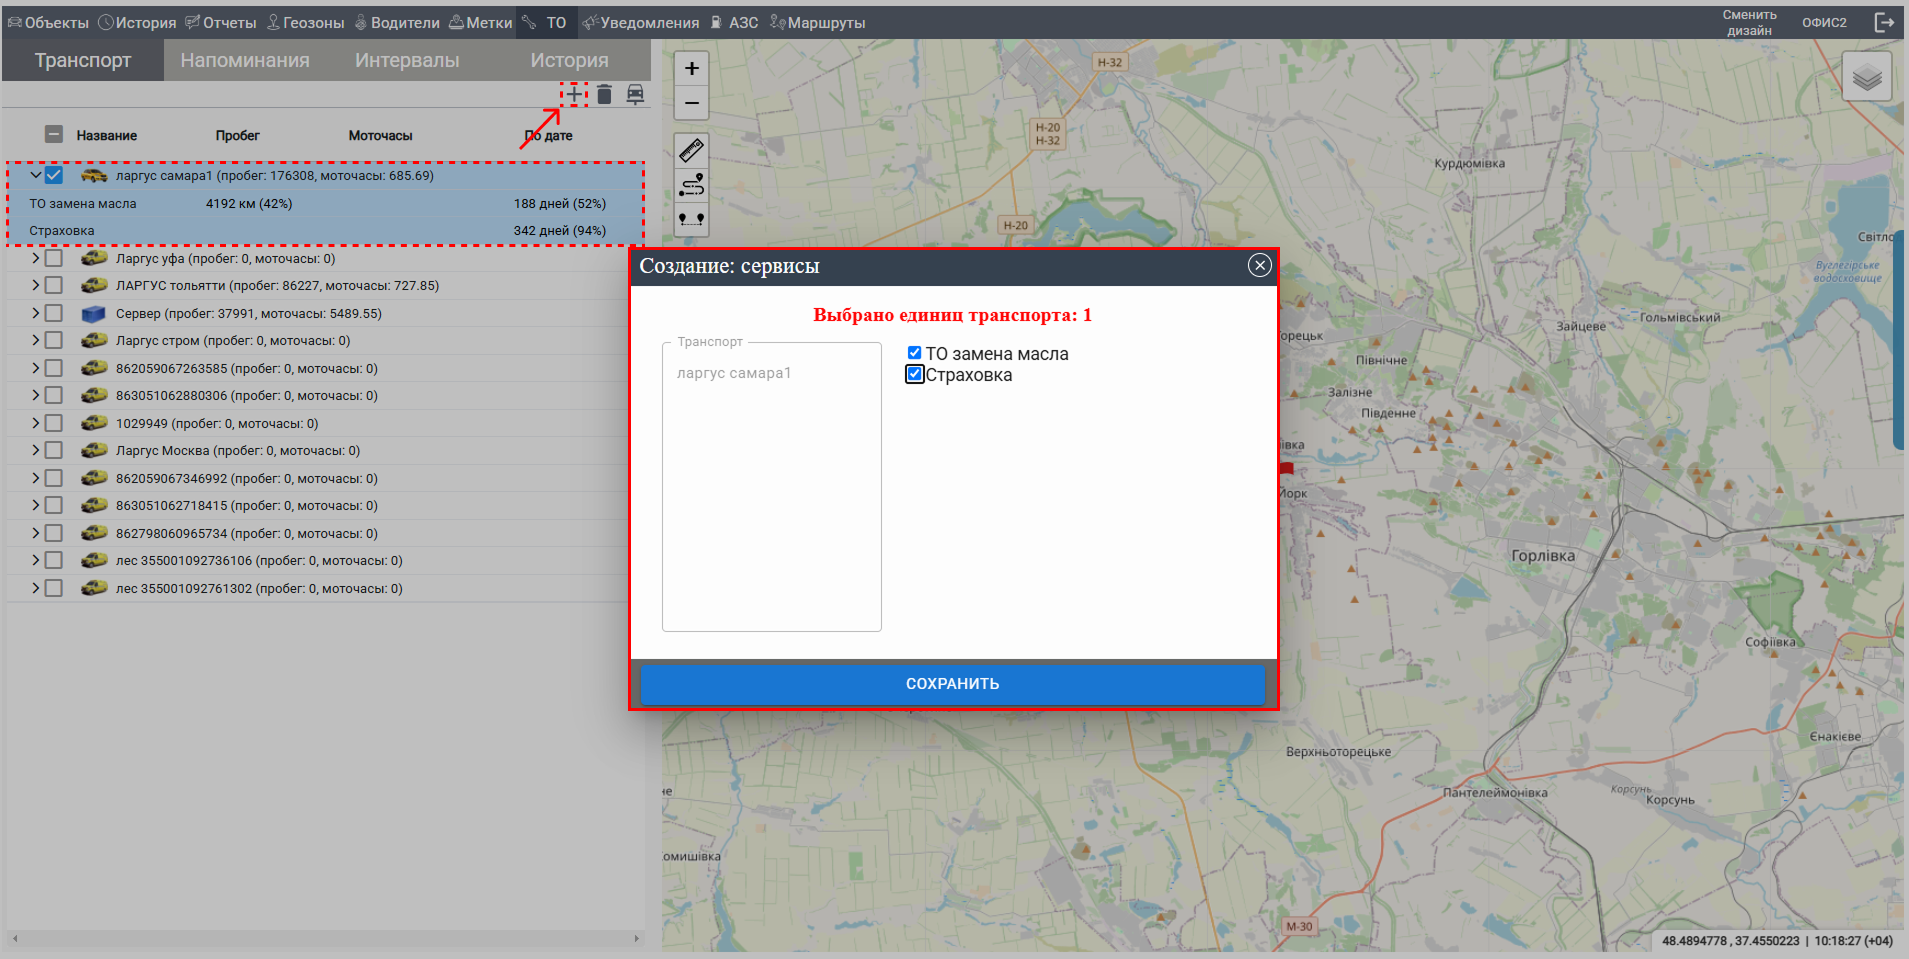Open the Геозоны menu
Screen dimensions: 1909x959
pos(306,23)
